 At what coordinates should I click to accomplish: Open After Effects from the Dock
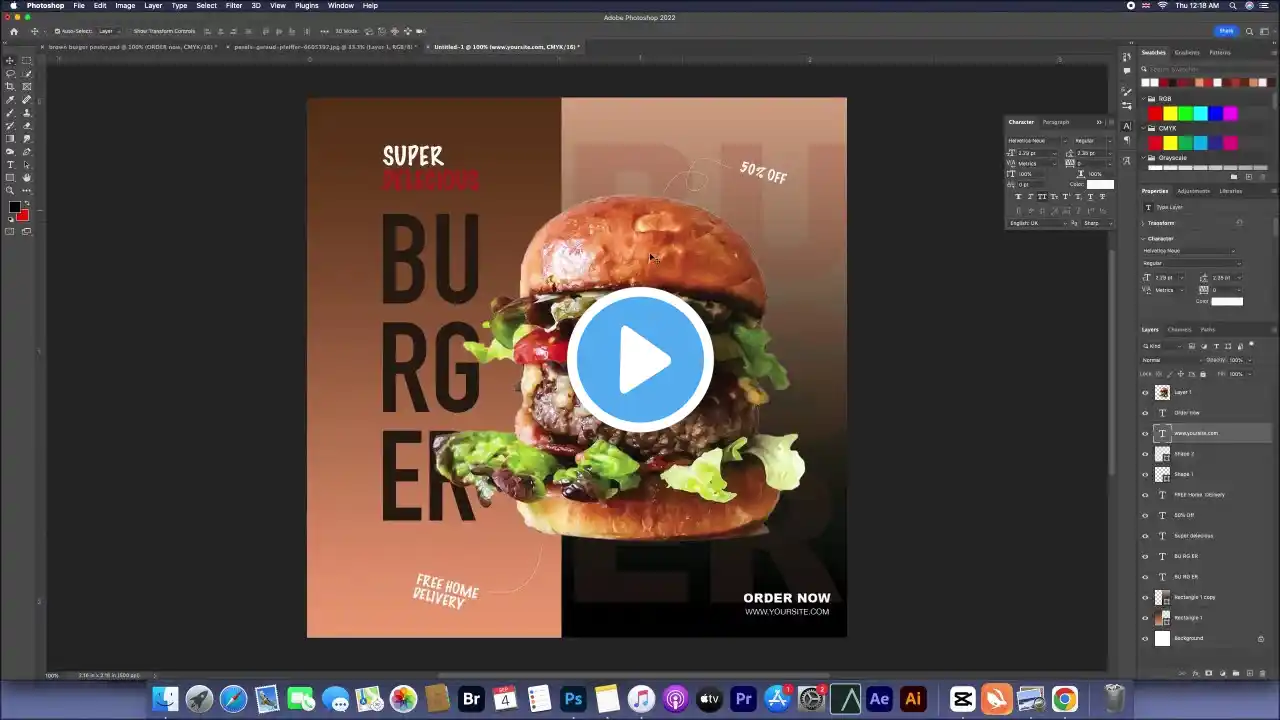[x=879, y=699]
